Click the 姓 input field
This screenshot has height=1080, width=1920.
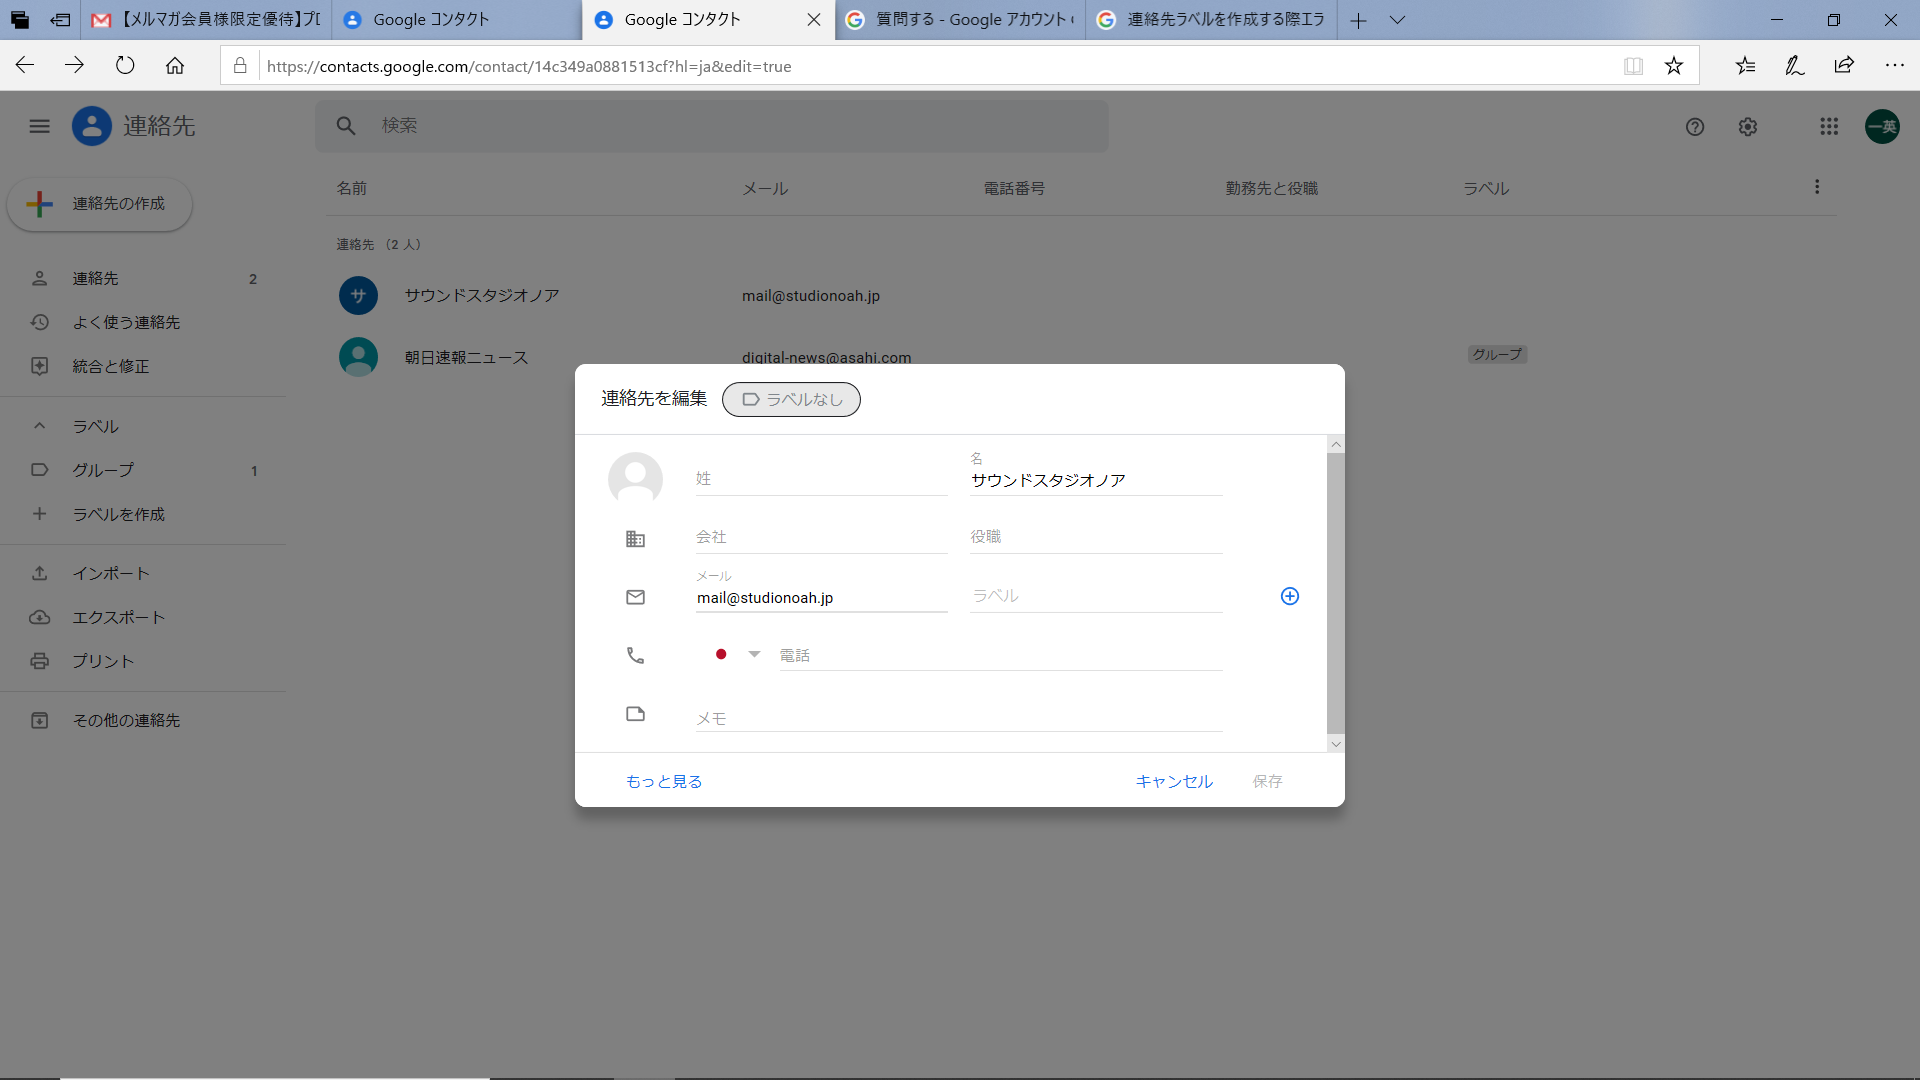point(821,479)
